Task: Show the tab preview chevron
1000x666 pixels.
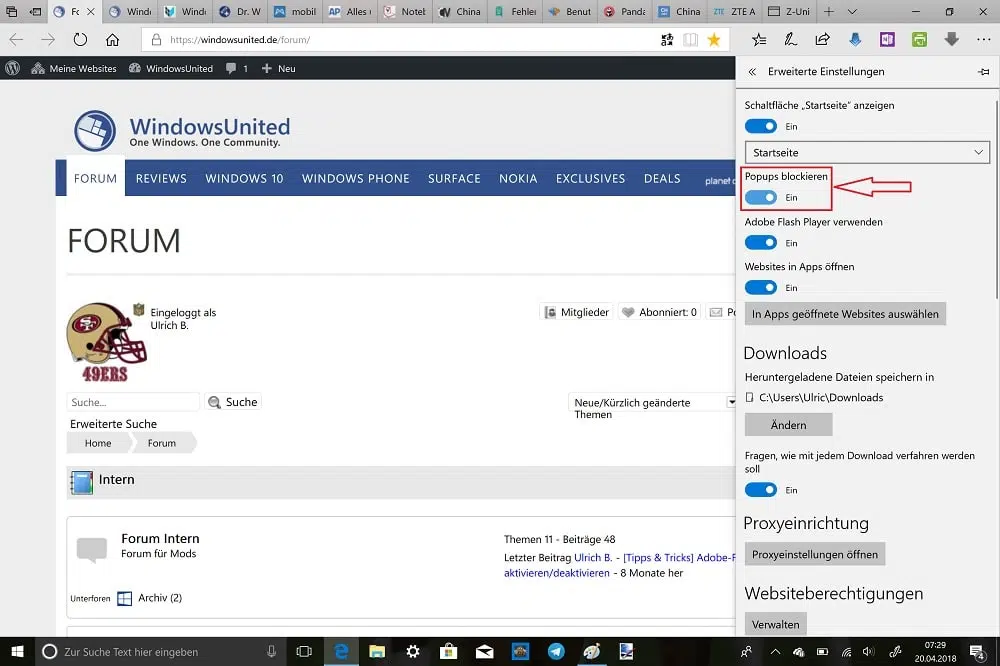Action: pos(852,11)
